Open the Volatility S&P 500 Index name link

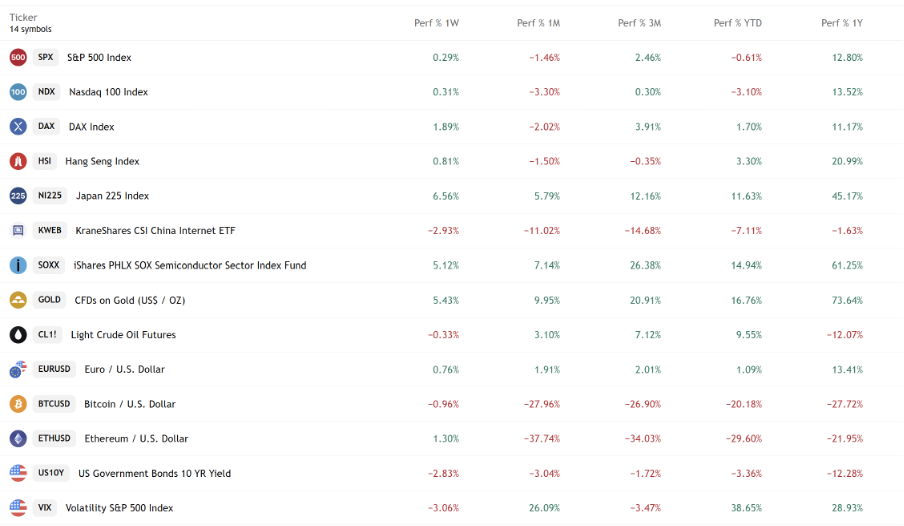click(119, 508)
